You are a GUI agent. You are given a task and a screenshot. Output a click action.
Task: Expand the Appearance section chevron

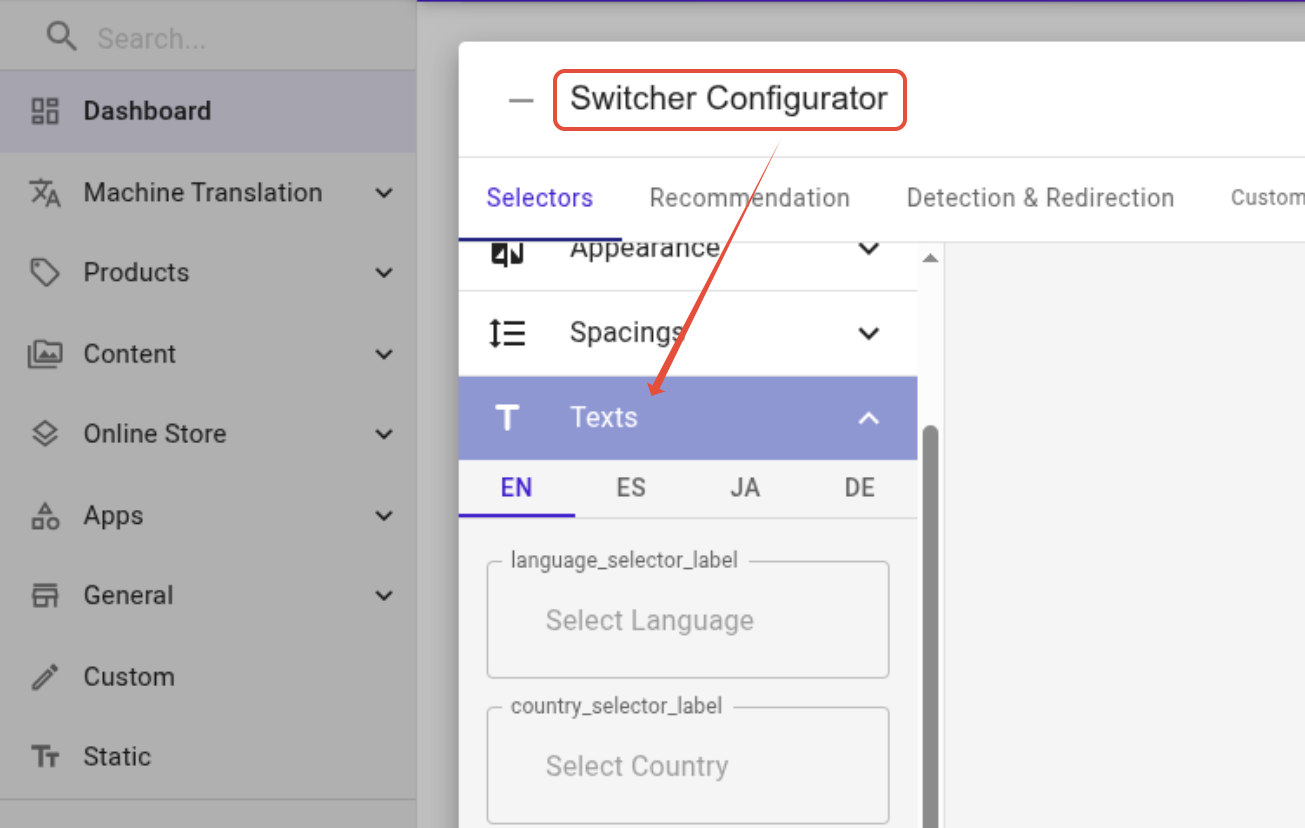pyautogui.click(x=869, y=249)
